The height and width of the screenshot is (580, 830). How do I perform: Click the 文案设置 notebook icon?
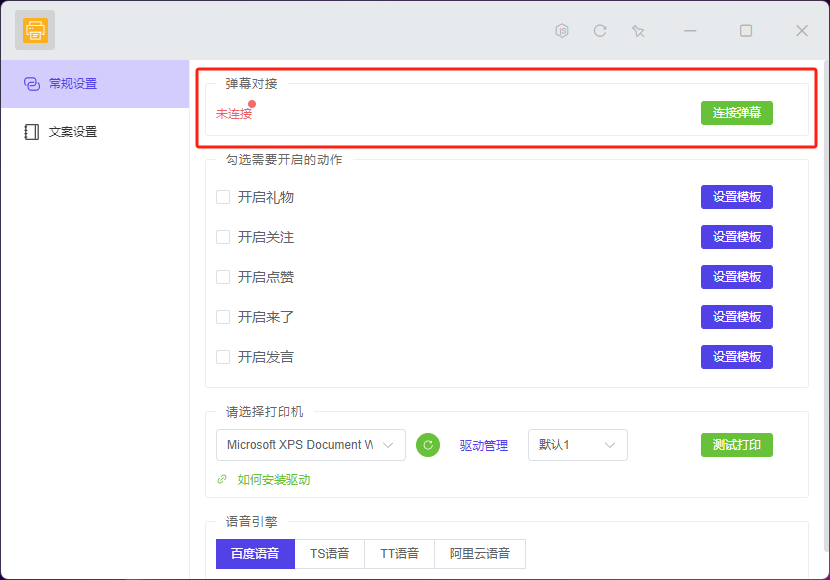[32, 132]
